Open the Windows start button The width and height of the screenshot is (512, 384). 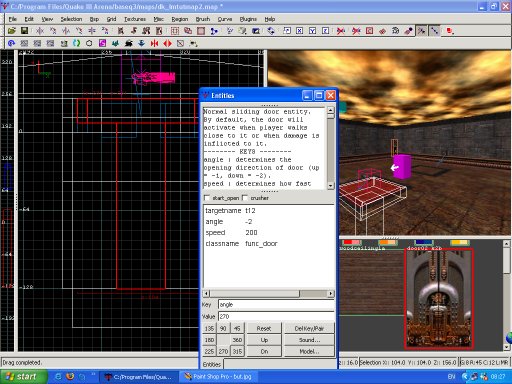(23, 377)
